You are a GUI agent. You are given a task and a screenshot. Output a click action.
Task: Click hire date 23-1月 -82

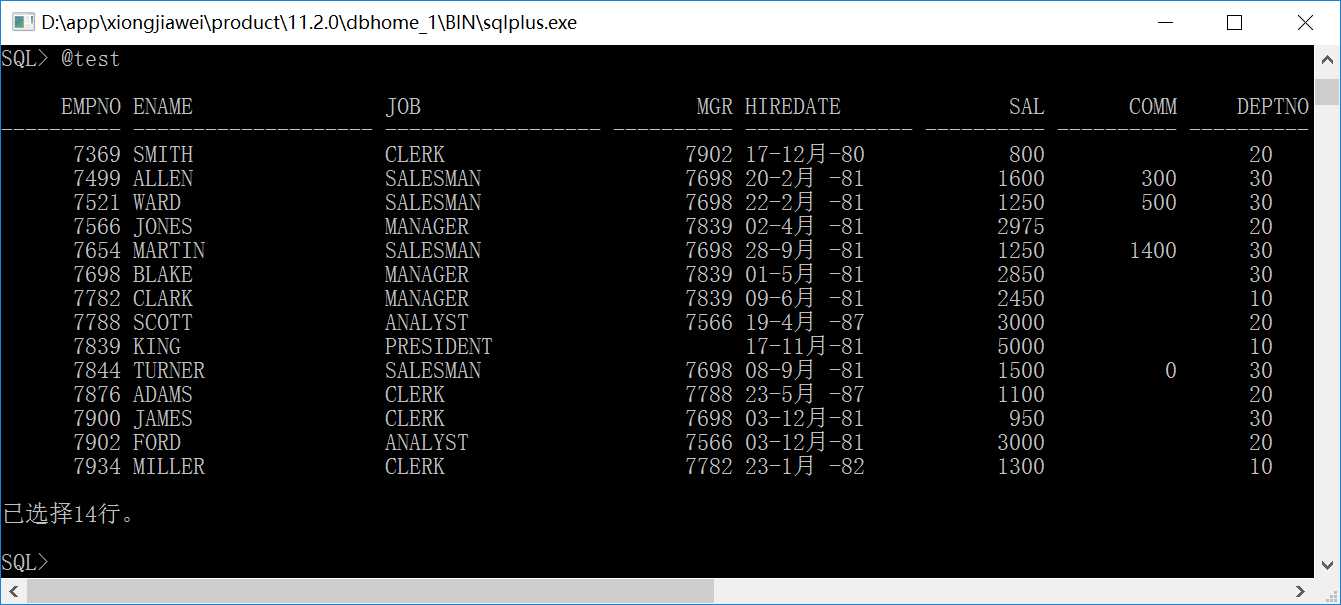pyautogui.click(x=805, y=467)
